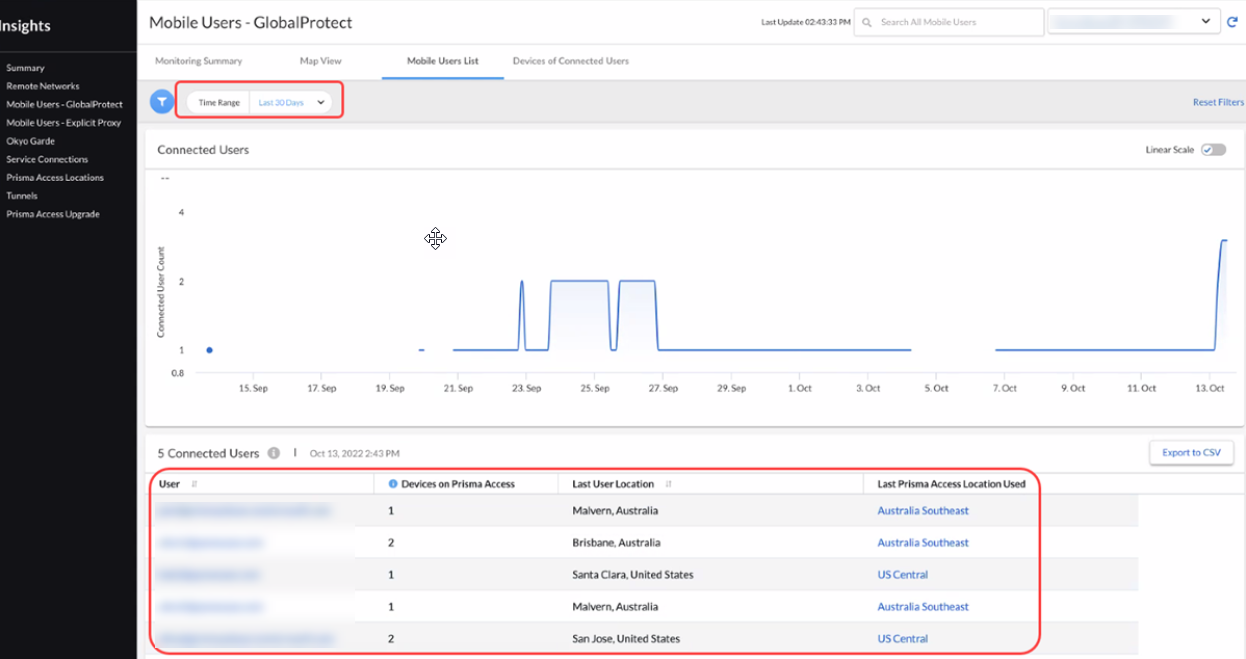This screenshot has width=1246, height=659.
Task: Select Devices of Connected Users tab
Action: click(x=570, y=61)
